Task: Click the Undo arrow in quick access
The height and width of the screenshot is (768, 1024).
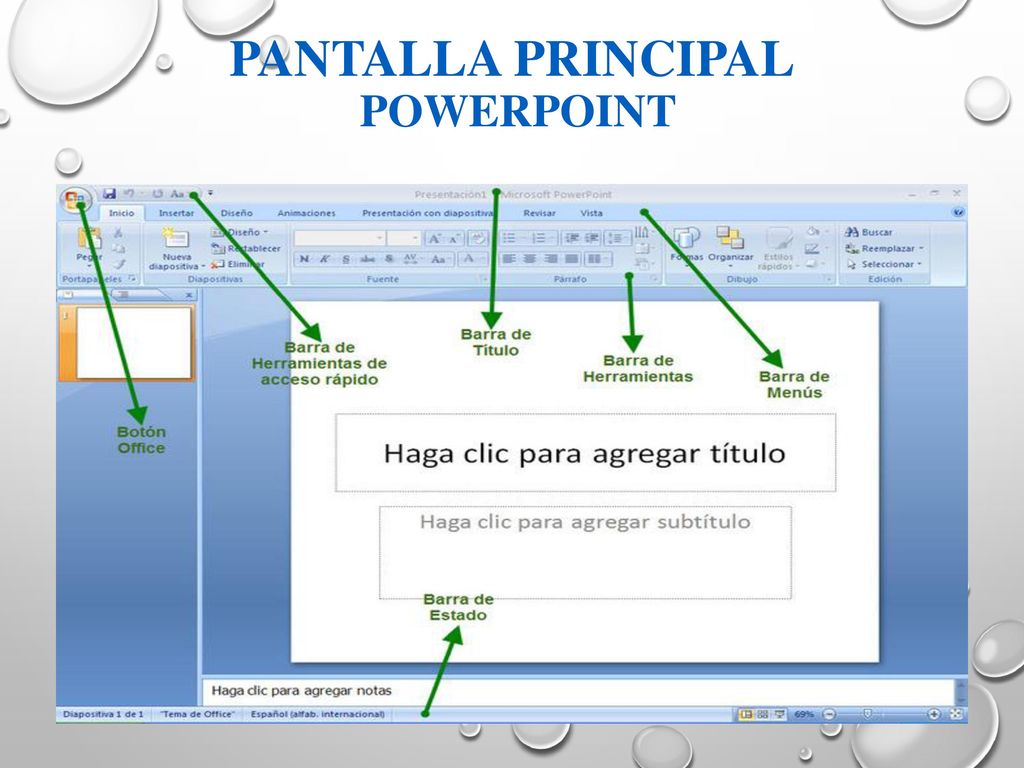Action: [129, 194]
